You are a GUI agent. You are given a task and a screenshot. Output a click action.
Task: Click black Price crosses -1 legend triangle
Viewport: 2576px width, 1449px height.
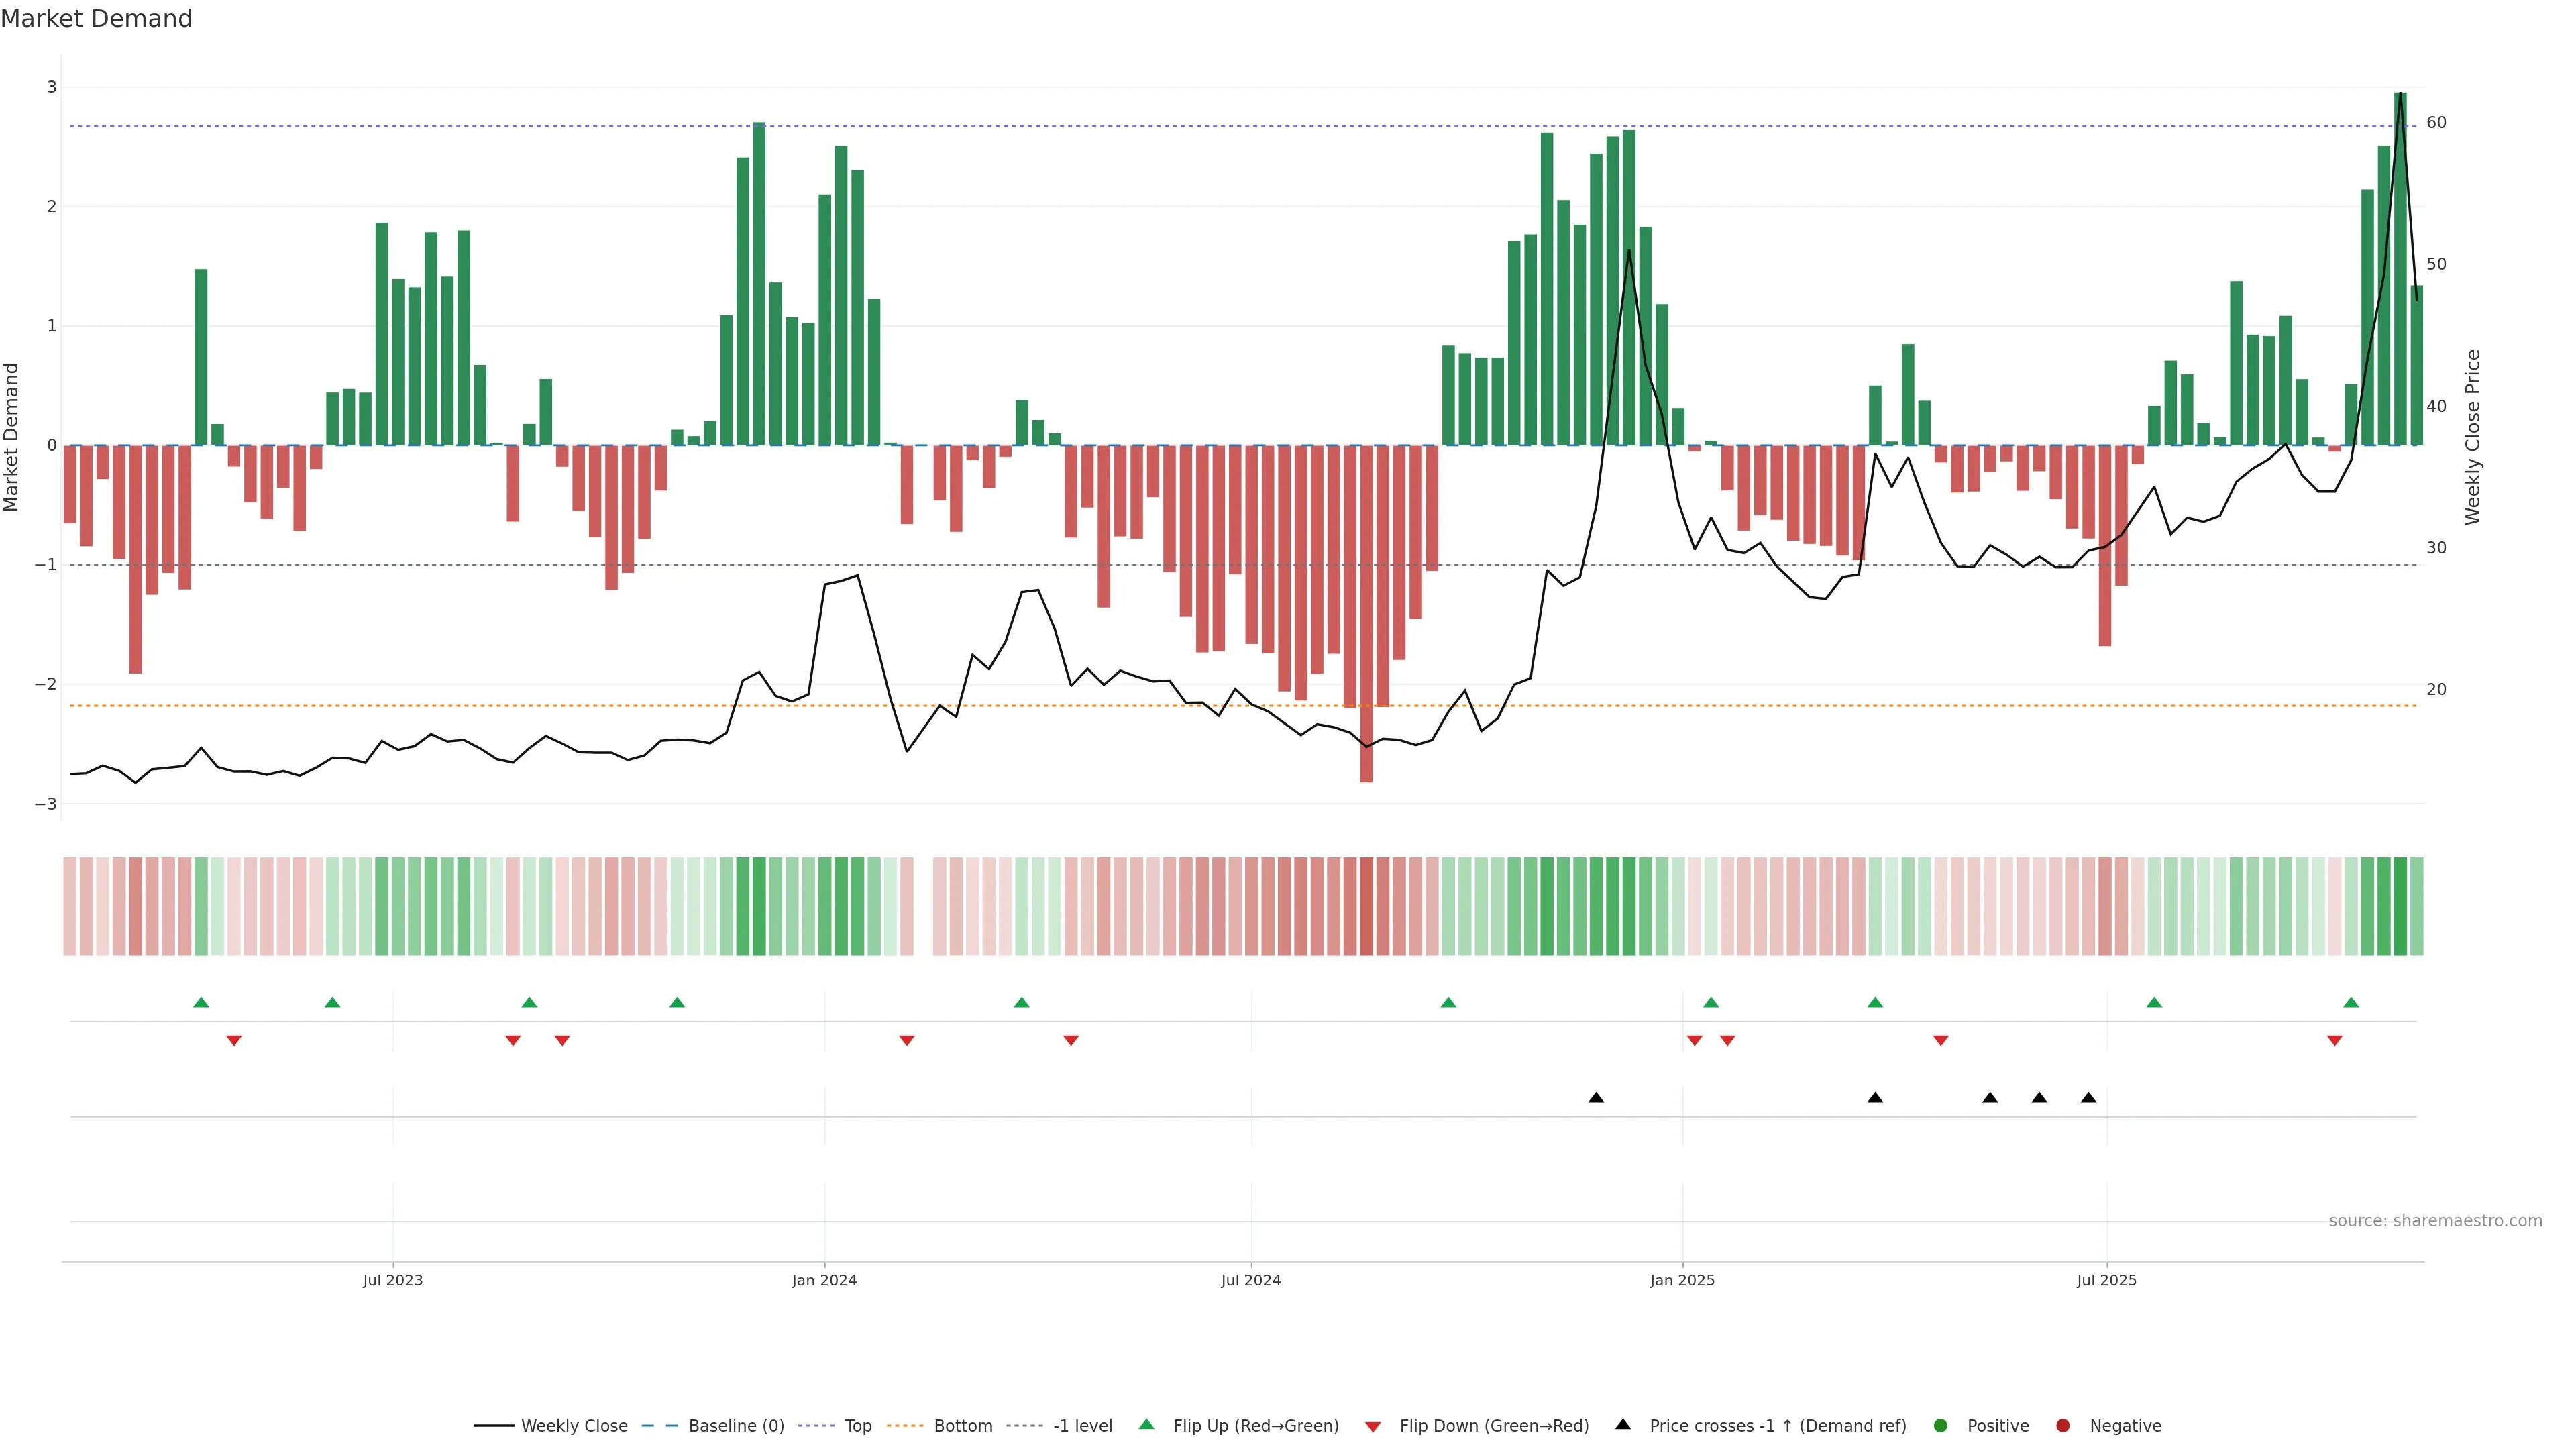(x=1623, y=1424)
